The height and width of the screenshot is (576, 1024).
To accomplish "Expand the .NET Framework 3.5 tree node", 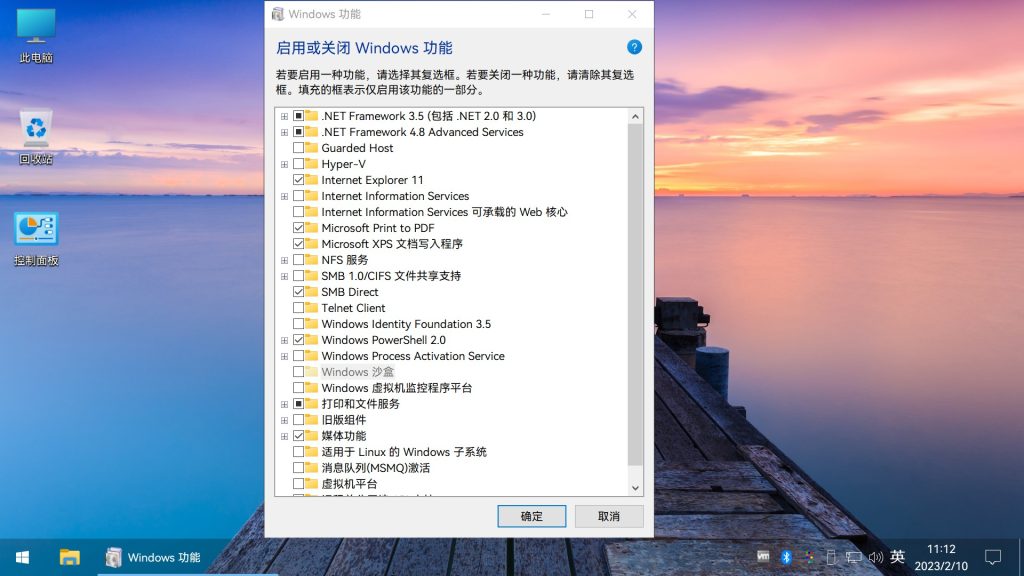I will coord(284,116).
